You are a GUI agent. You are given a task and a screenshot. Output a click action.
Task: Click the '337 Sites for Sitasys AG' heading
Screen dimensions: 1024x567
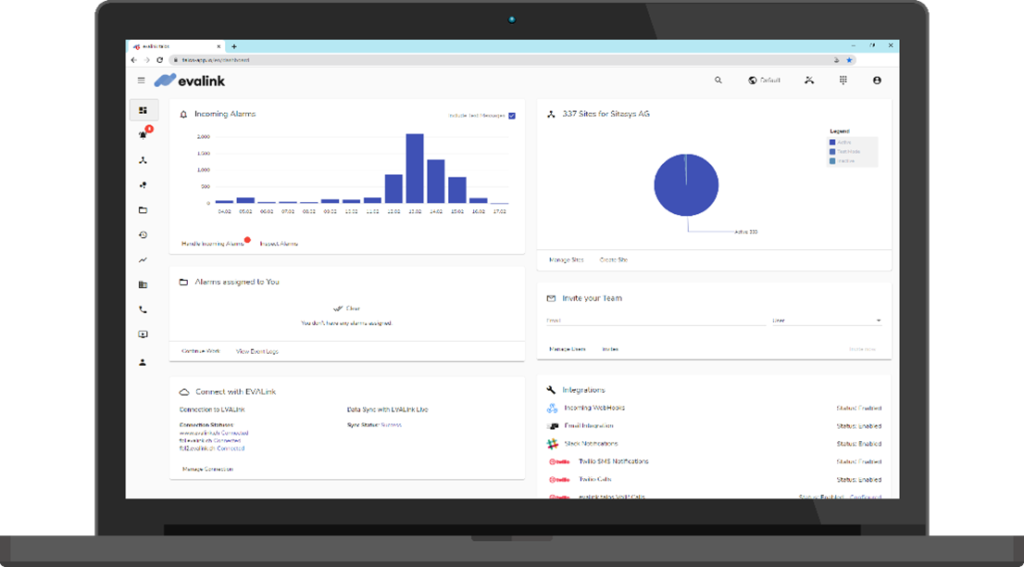click(606, 114)
